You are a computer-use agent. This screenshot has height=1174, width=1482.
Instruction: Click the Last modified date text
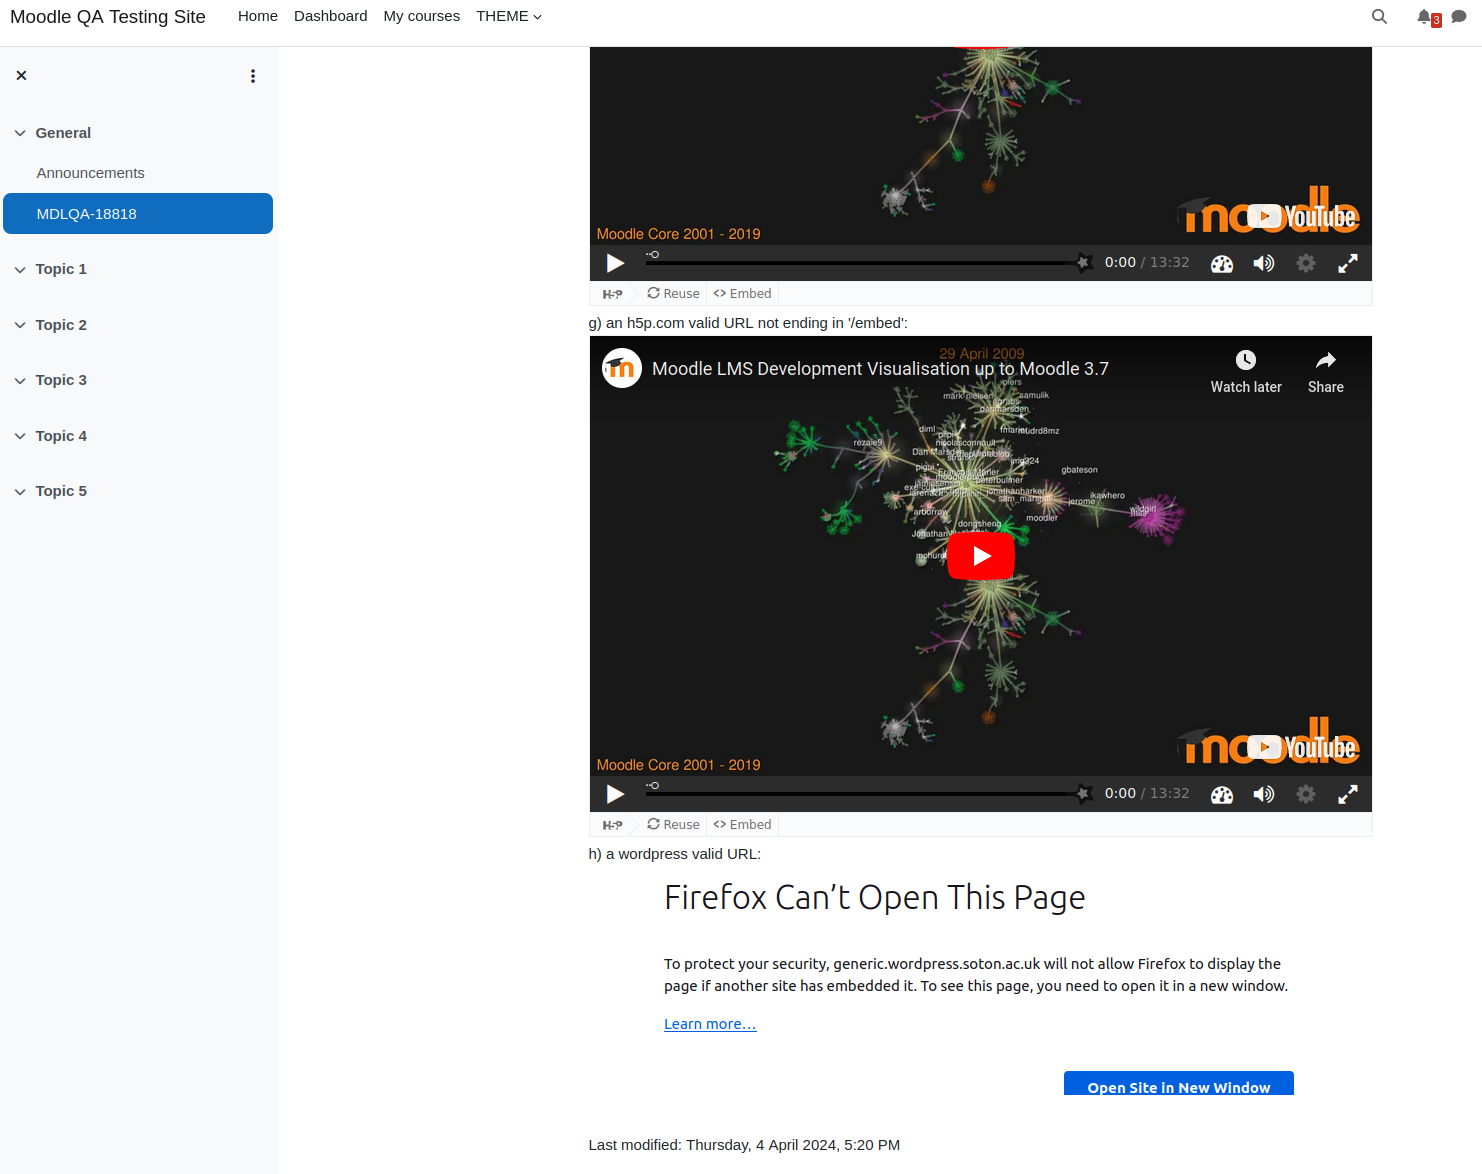(744, 1145)
